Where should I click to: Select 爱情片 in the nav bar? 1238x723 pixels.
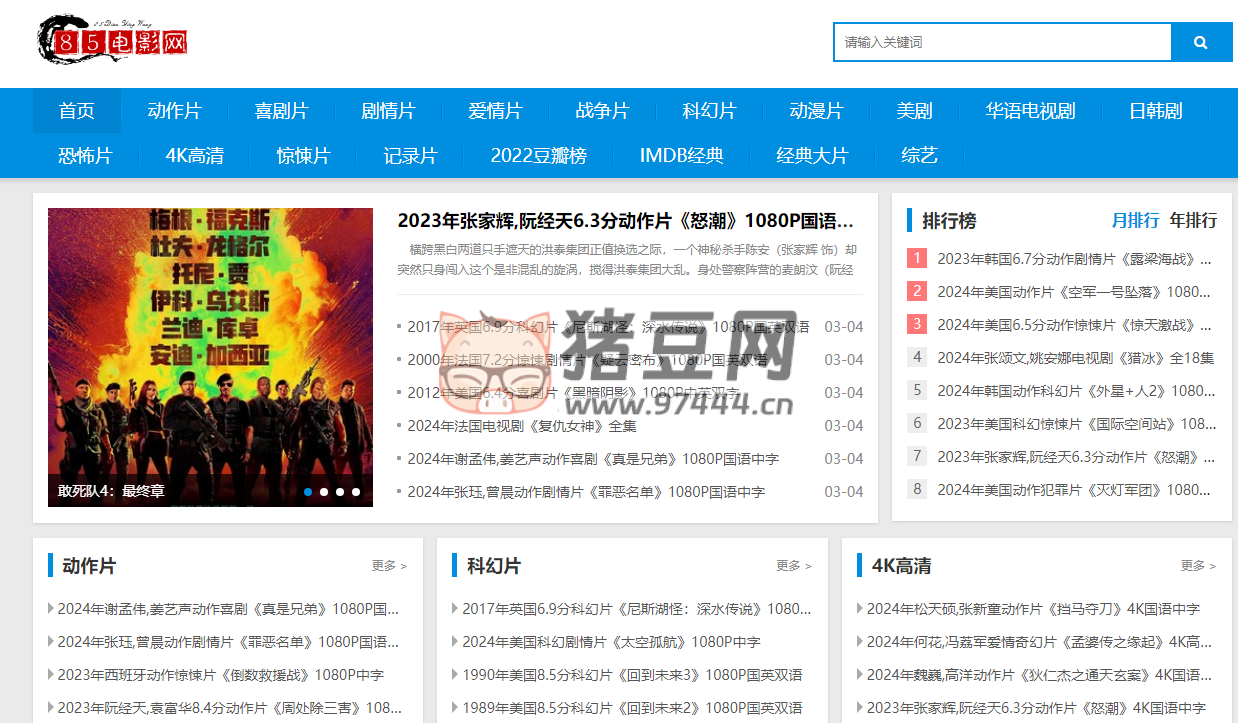click(495, 111)
